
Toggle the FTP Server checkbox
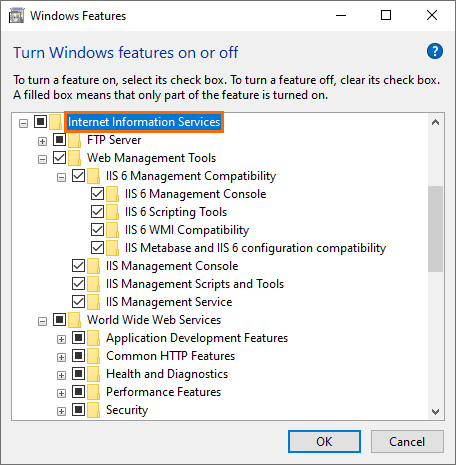[59, 140]
